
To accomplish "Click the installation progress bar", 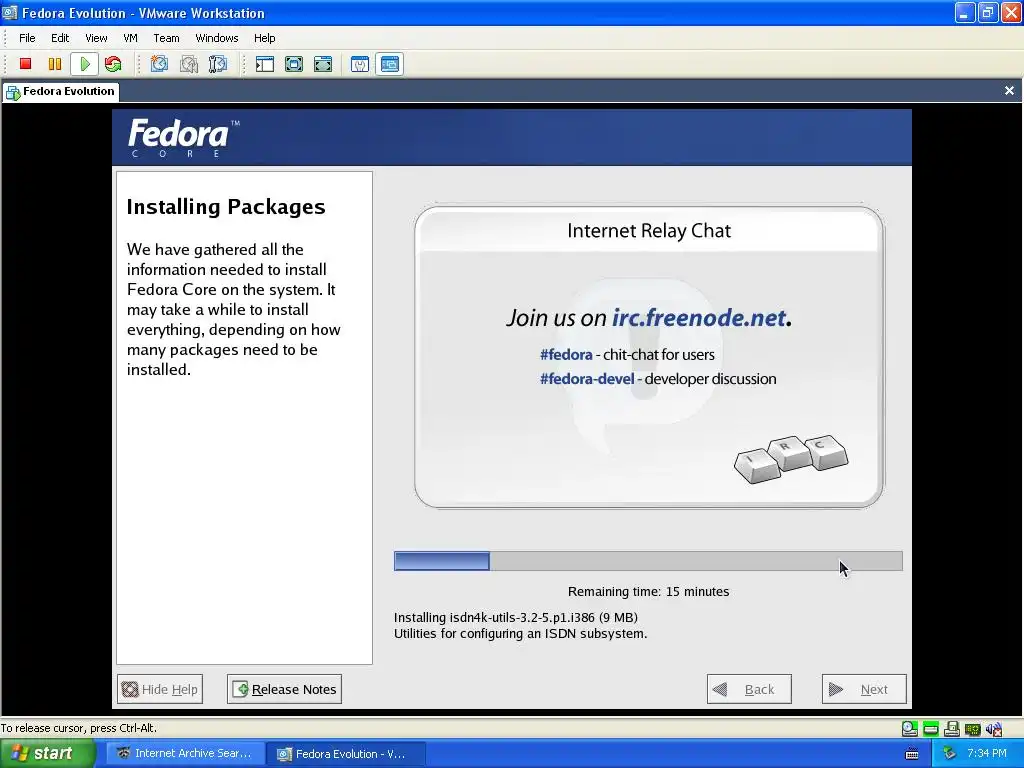I will 648,561.
